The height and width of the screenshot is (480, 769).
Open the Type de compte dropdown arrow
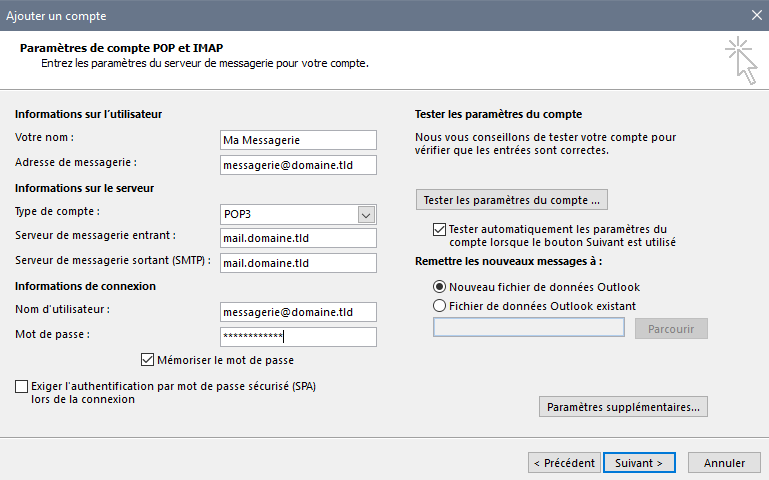pos(366,215)
